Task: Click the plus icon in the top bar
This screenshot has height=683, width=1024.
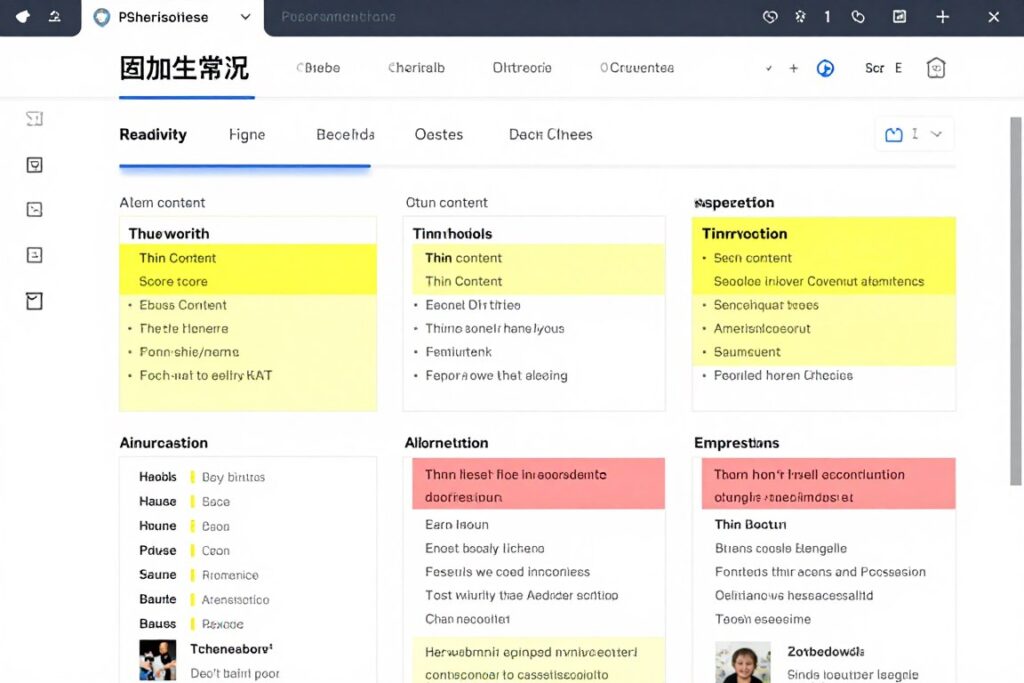Action: 942,17
